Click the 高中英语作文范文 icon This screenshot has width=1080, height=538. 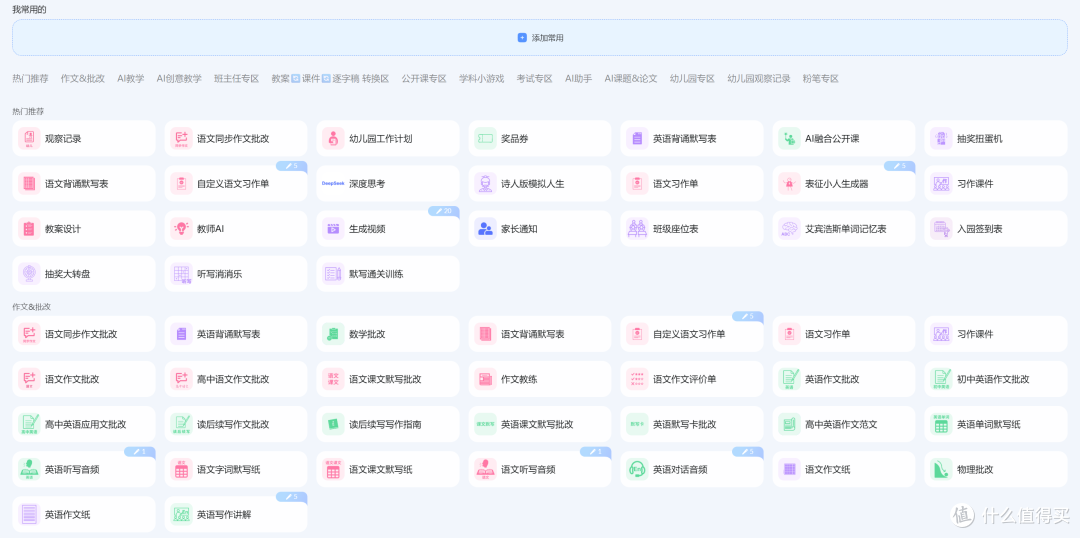click(789, 424)
